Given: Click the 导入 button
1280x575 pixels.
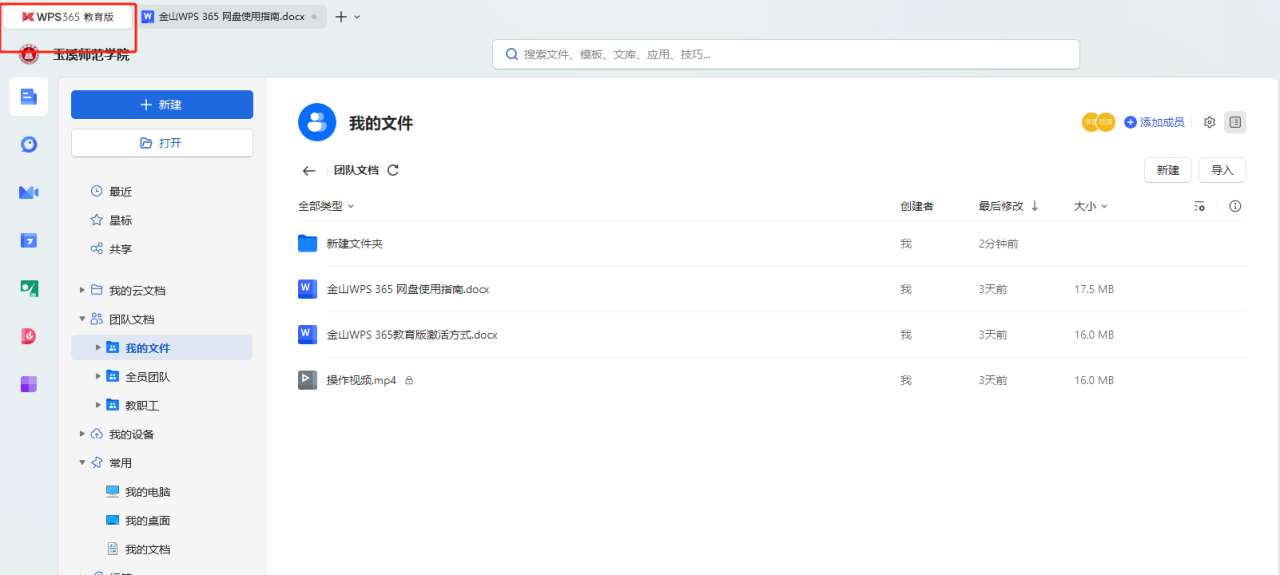Looking at the screenshot, I should point(1222,170).
